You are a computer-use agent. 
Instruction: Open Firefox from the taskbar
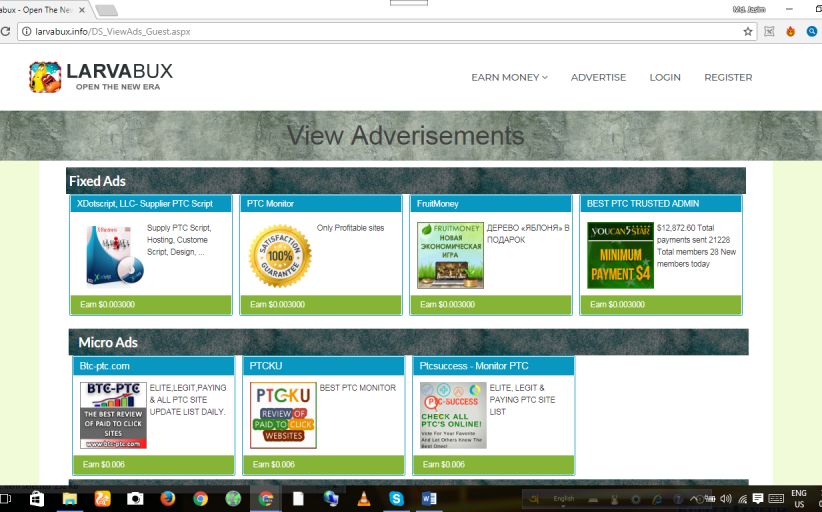(x=167, y=498)
